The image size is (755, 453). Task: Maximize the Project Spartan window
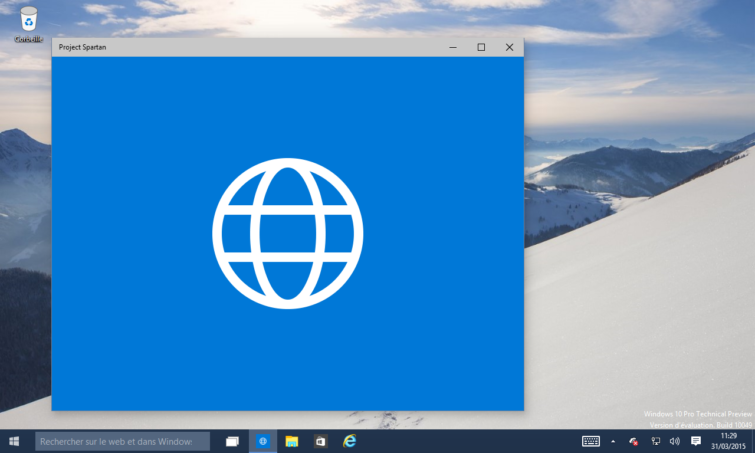click(481, 47)
